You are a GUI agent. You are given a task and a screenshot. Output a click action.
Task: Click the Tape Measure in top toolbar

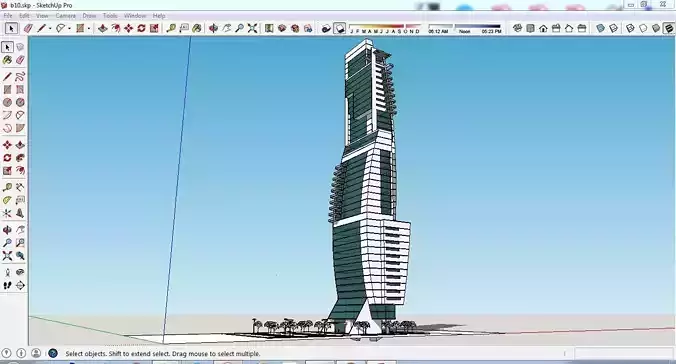(171, 28)
